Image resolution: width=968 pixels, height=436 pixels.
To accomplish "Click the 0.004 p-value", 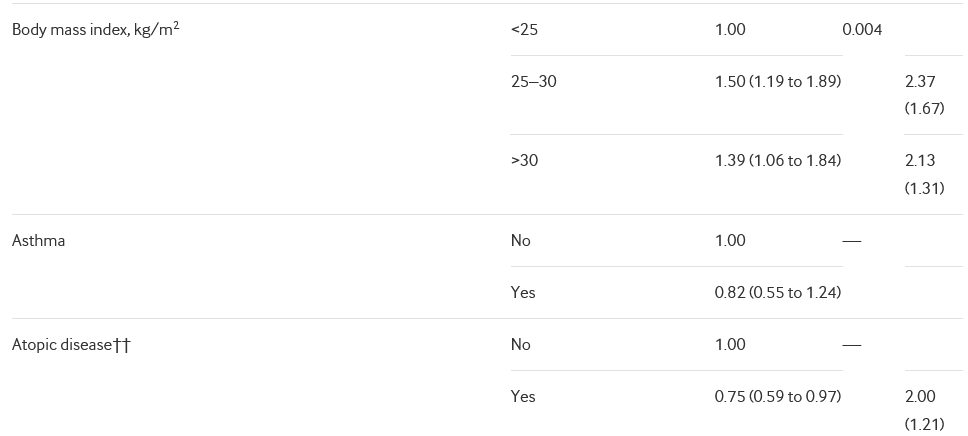I will tap(862, 30).
